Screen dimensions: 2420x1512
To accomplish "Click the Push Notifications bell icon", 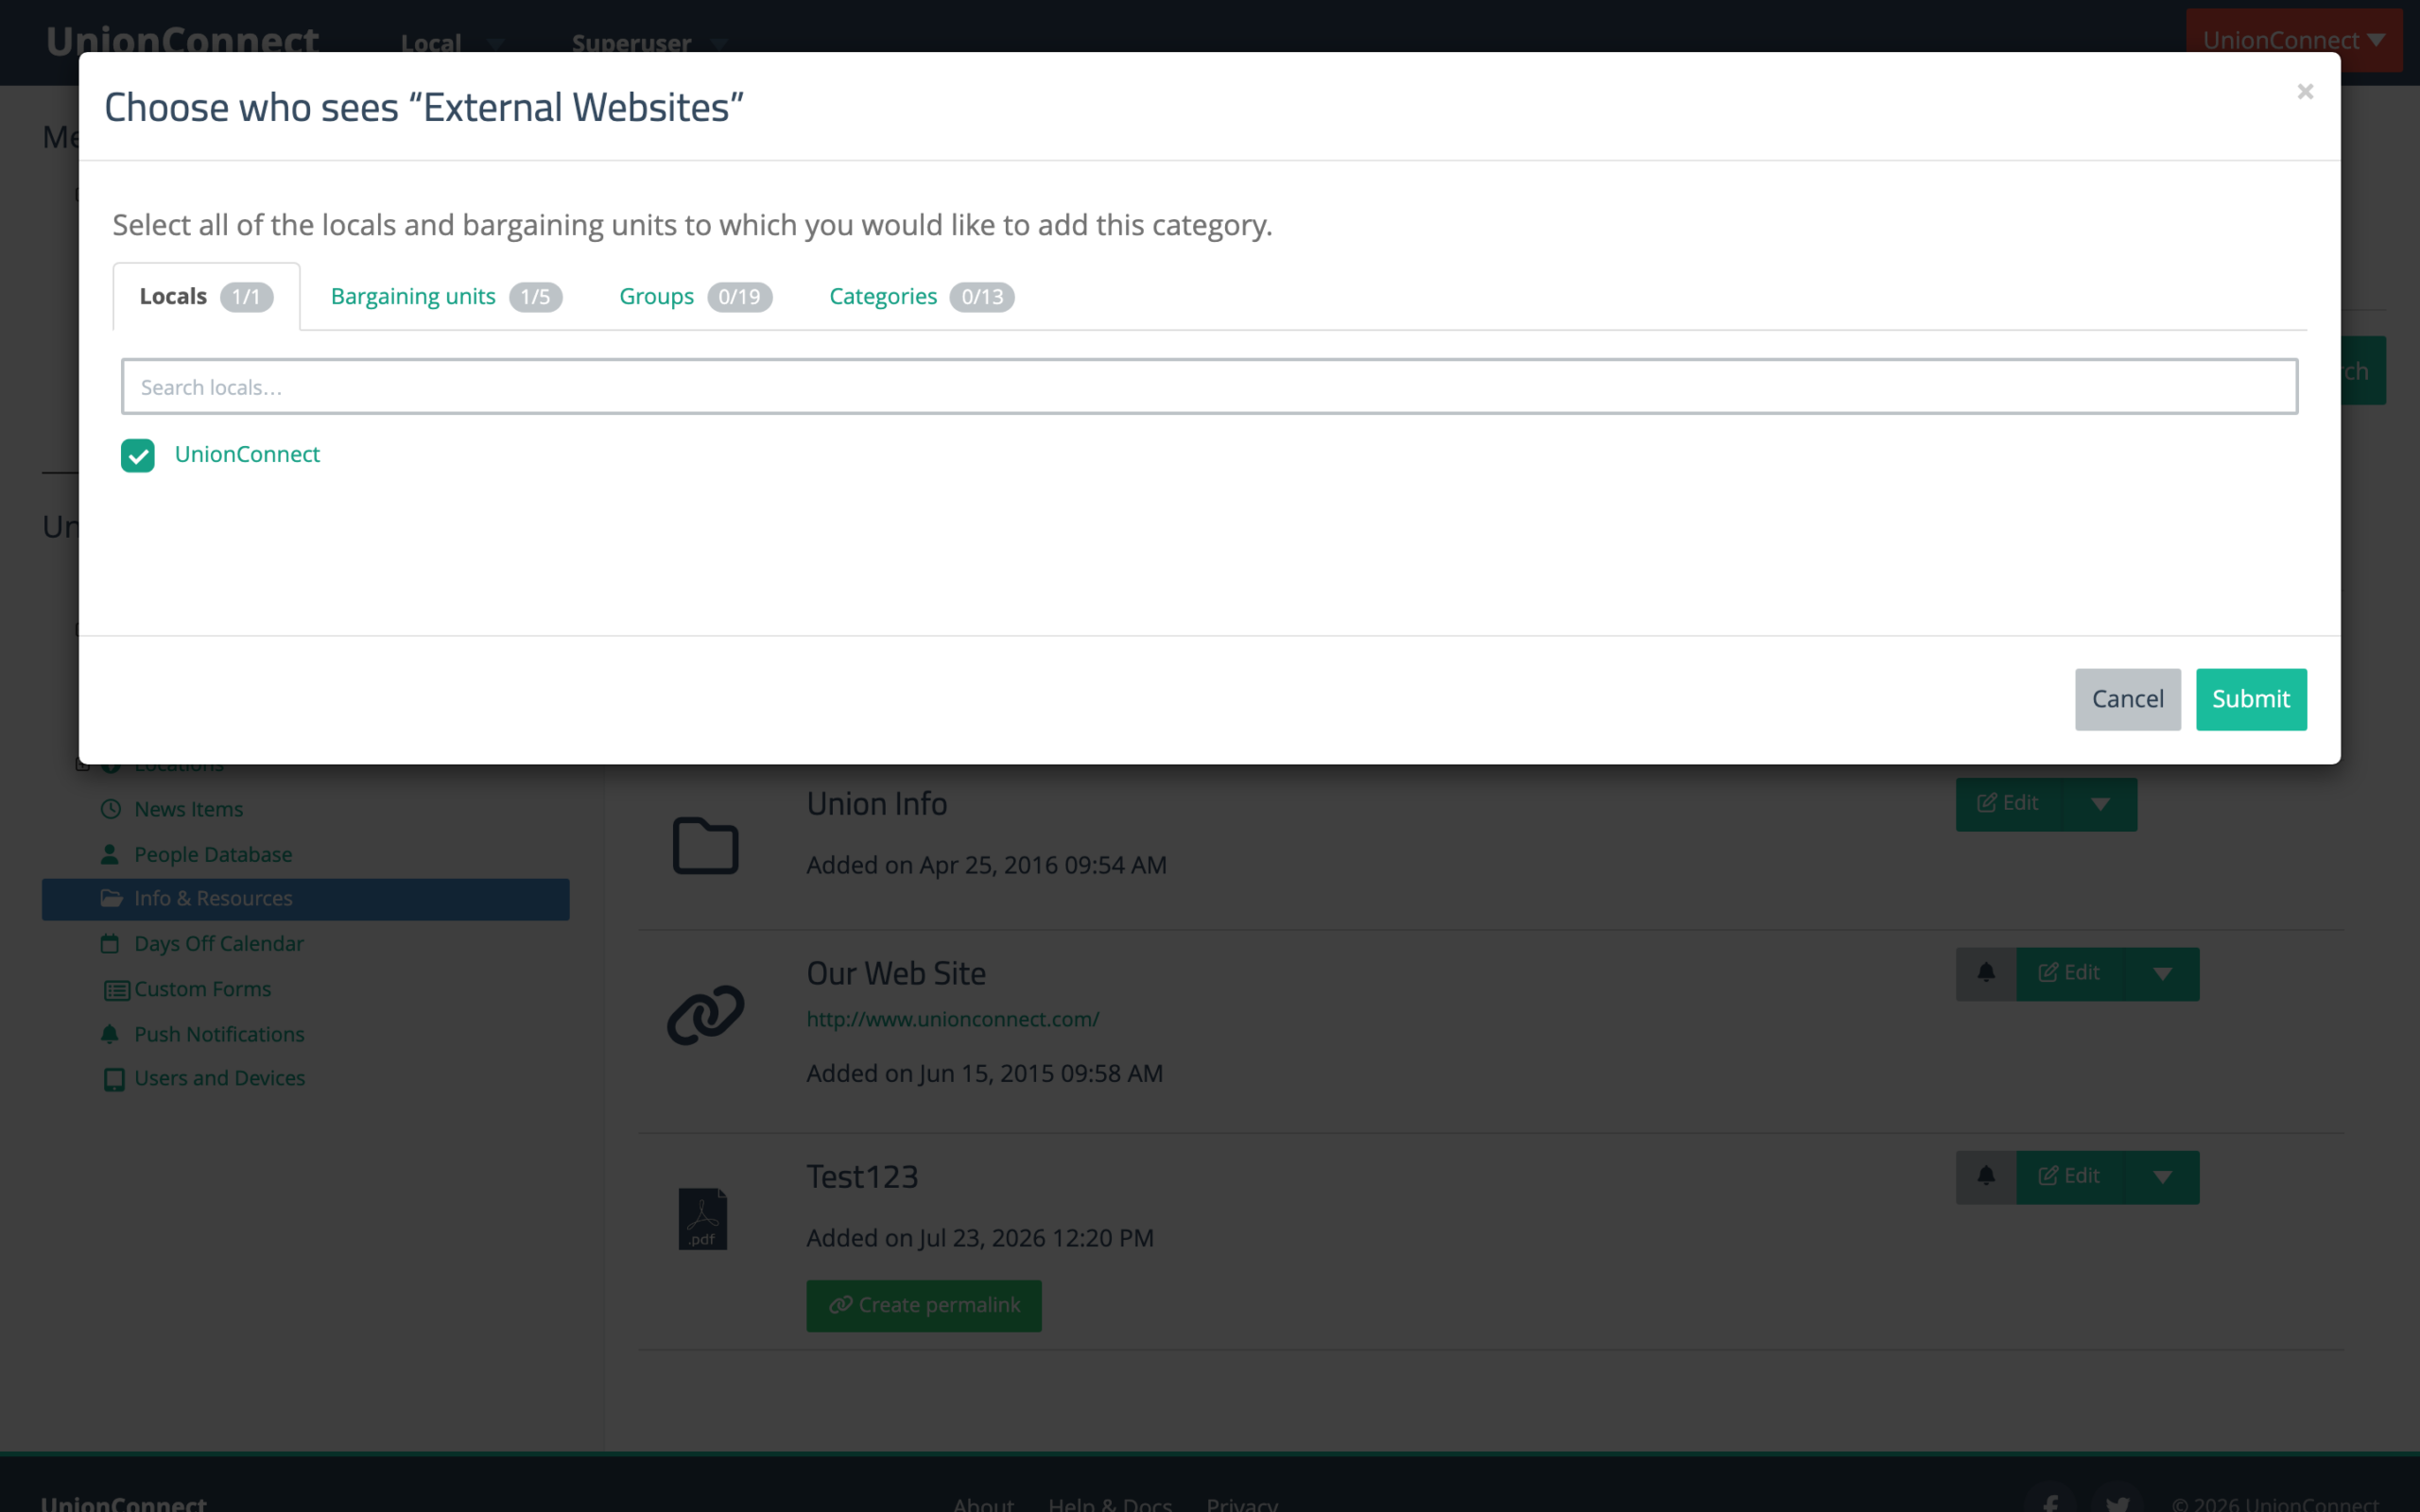I will click(110, 1034).
